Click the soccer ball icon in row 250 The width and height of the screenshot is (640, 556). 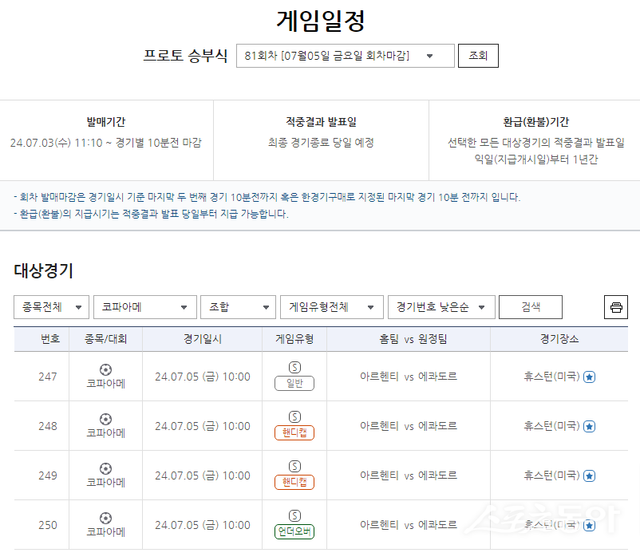(106, 517)
